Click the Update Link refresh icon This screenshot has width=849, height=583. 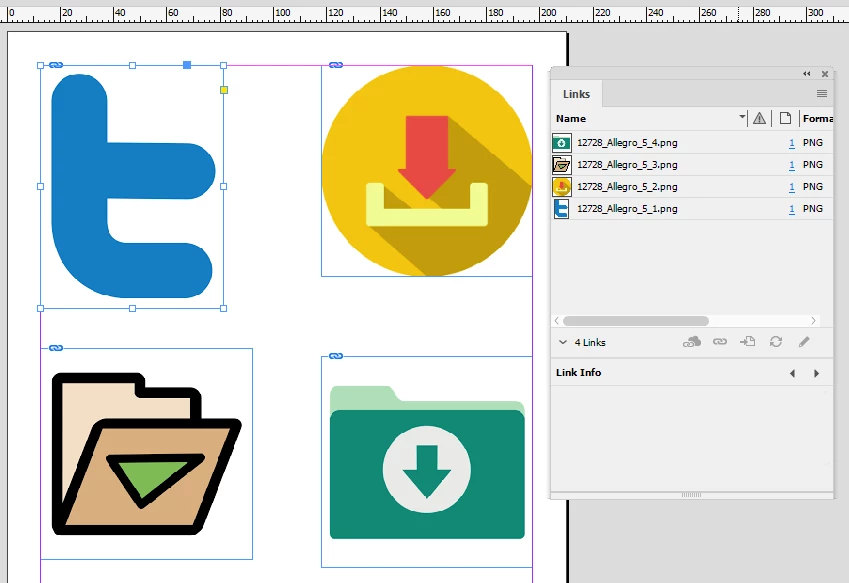[x=776, y=342]
